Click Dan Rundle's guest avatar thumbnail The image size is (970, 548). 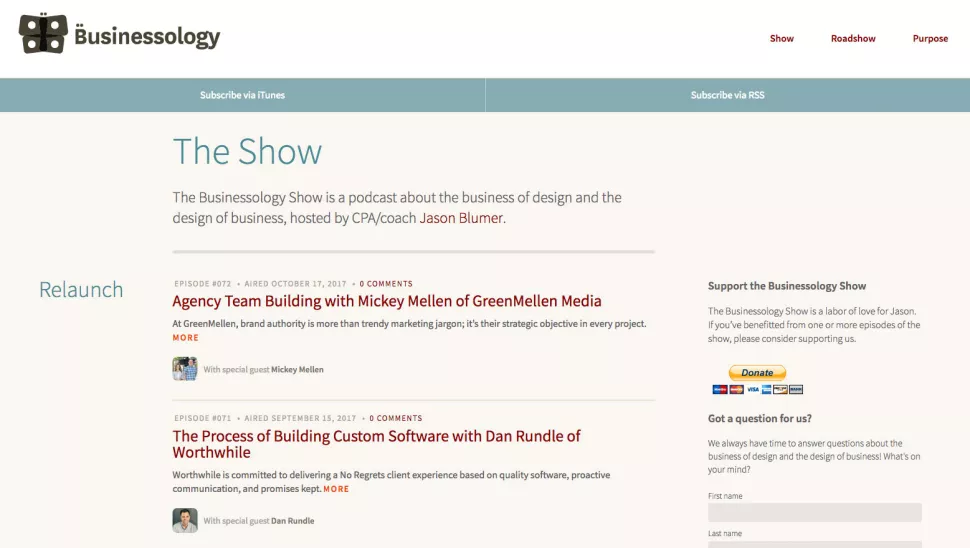185,520
